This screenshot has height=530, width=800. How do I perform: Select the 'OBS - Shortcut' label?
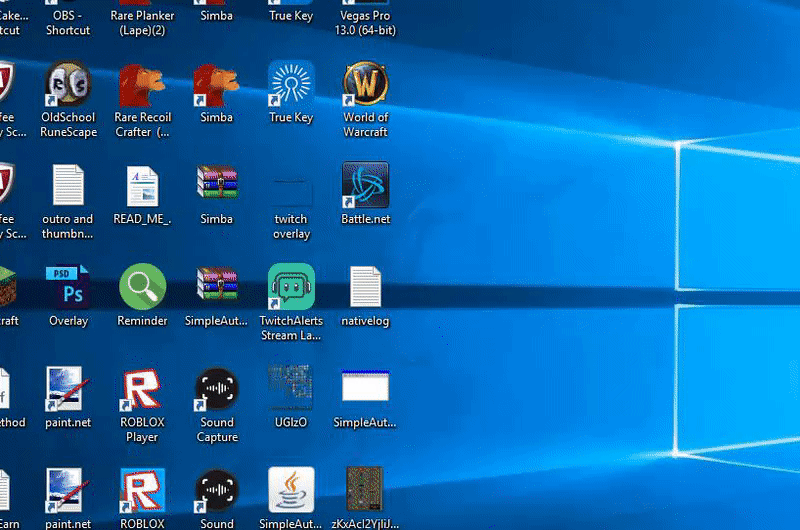point(68,23)
